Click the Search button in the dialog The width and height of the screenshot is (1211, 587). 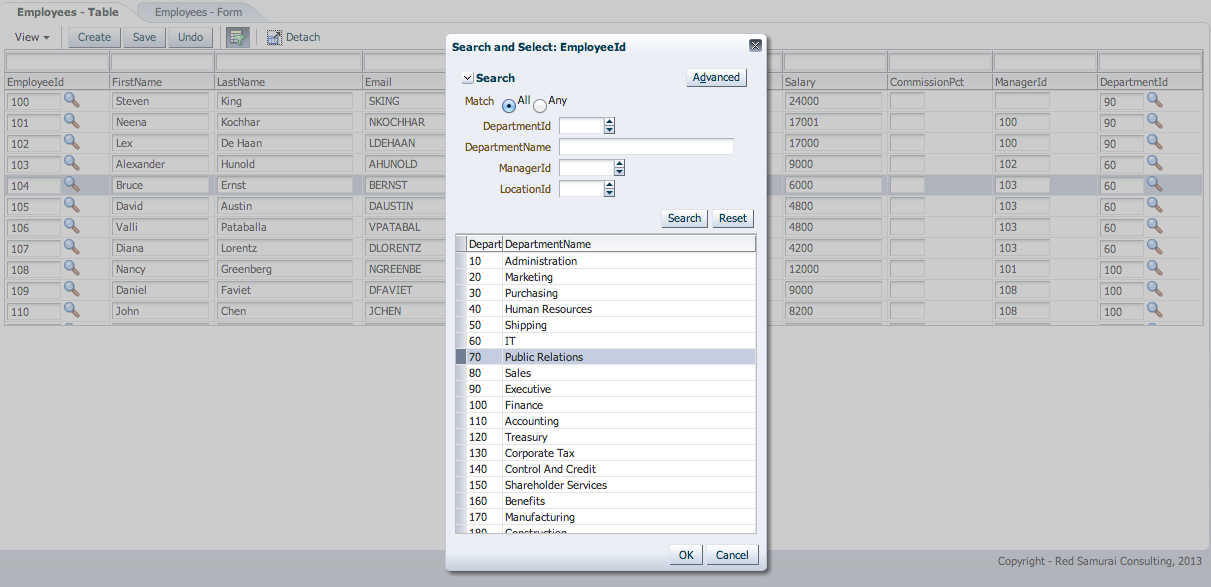(x=683, y=218)
